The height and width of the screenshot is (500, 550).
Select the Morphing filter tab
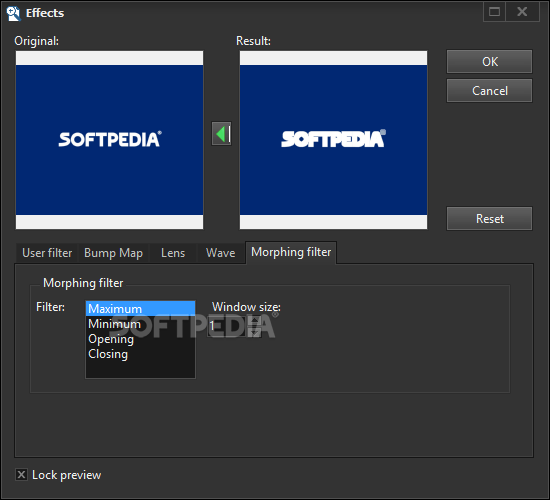[x=291, y=252]
